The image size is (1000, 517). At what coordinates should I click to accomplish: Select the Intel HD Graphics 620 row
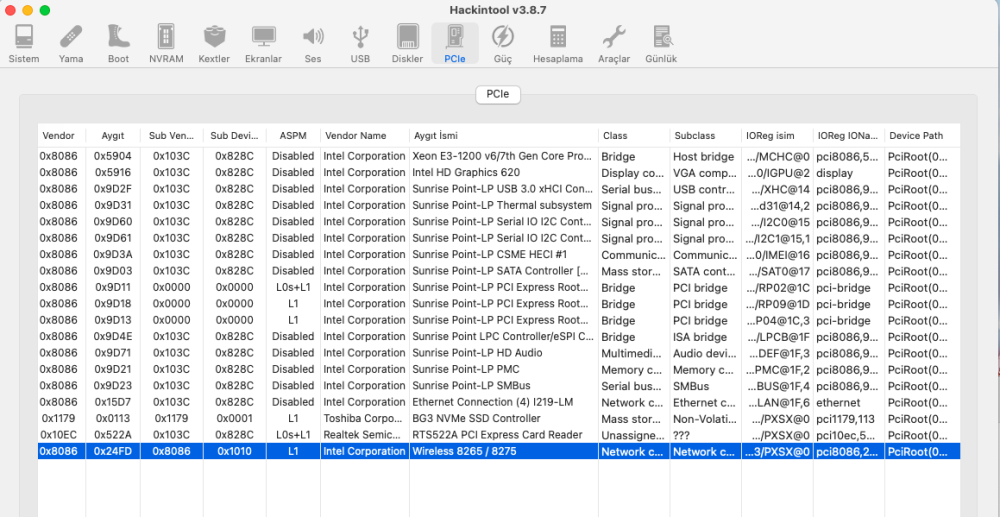click(x=499, y=173)
